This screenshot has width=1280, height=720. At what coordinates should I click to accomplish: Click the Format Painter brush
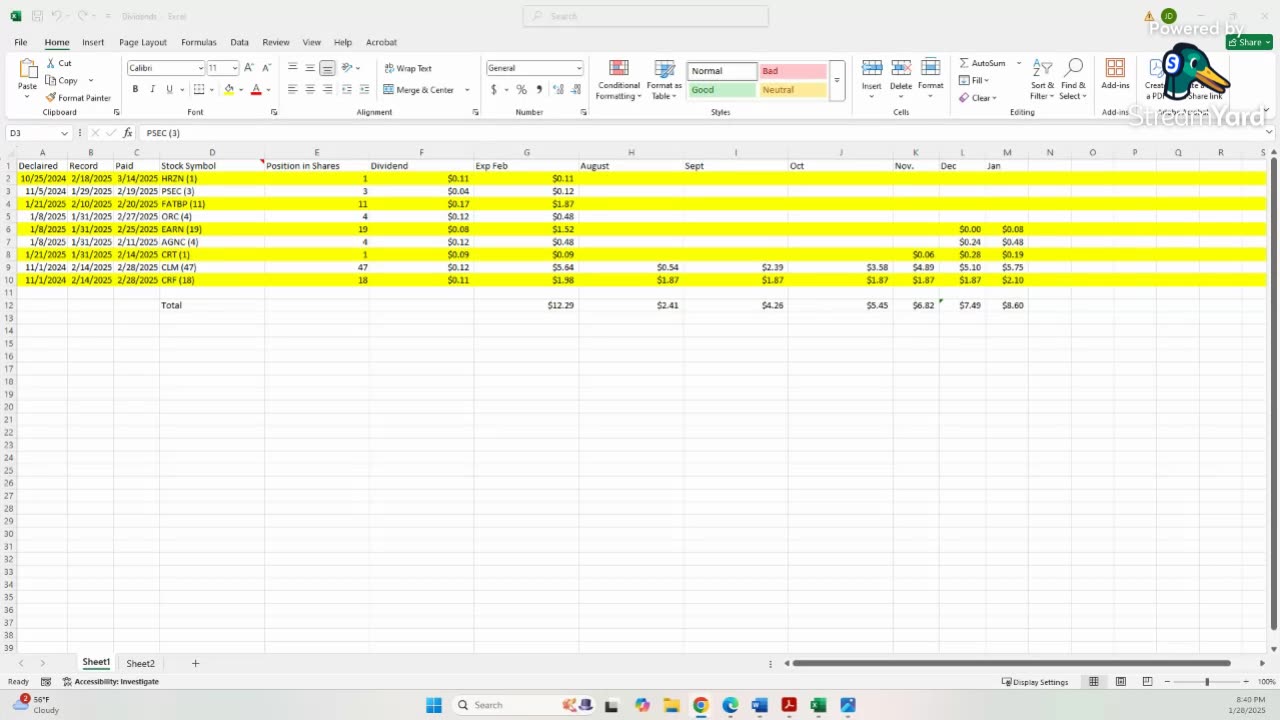point(51,98)
